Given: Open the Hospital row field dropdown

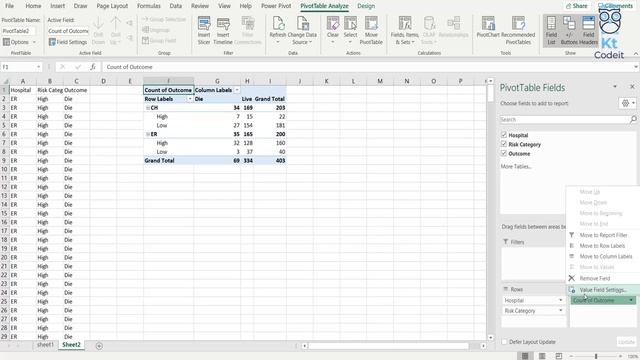Looking at the screenshot, I should pyautogui.click(x=560, y=300).
